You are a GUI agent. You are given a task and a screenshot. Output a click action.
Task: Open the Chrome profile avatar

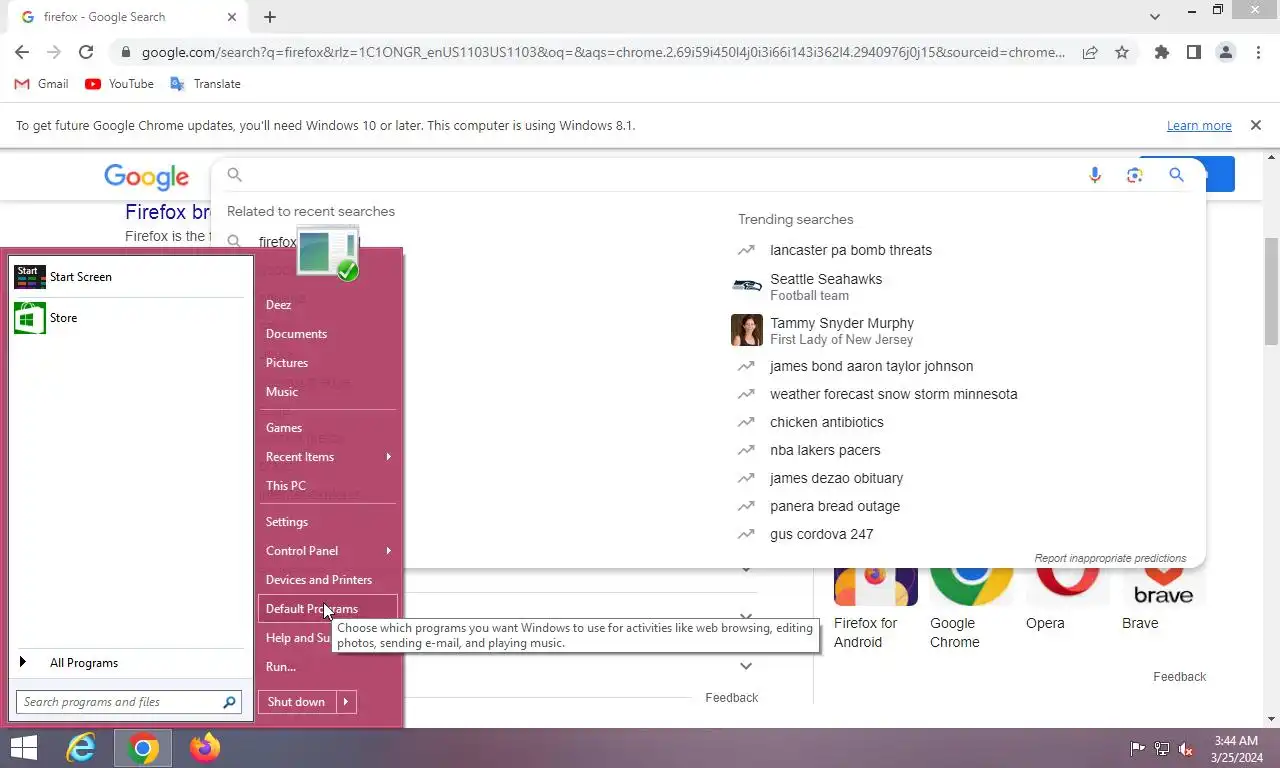1226,52
